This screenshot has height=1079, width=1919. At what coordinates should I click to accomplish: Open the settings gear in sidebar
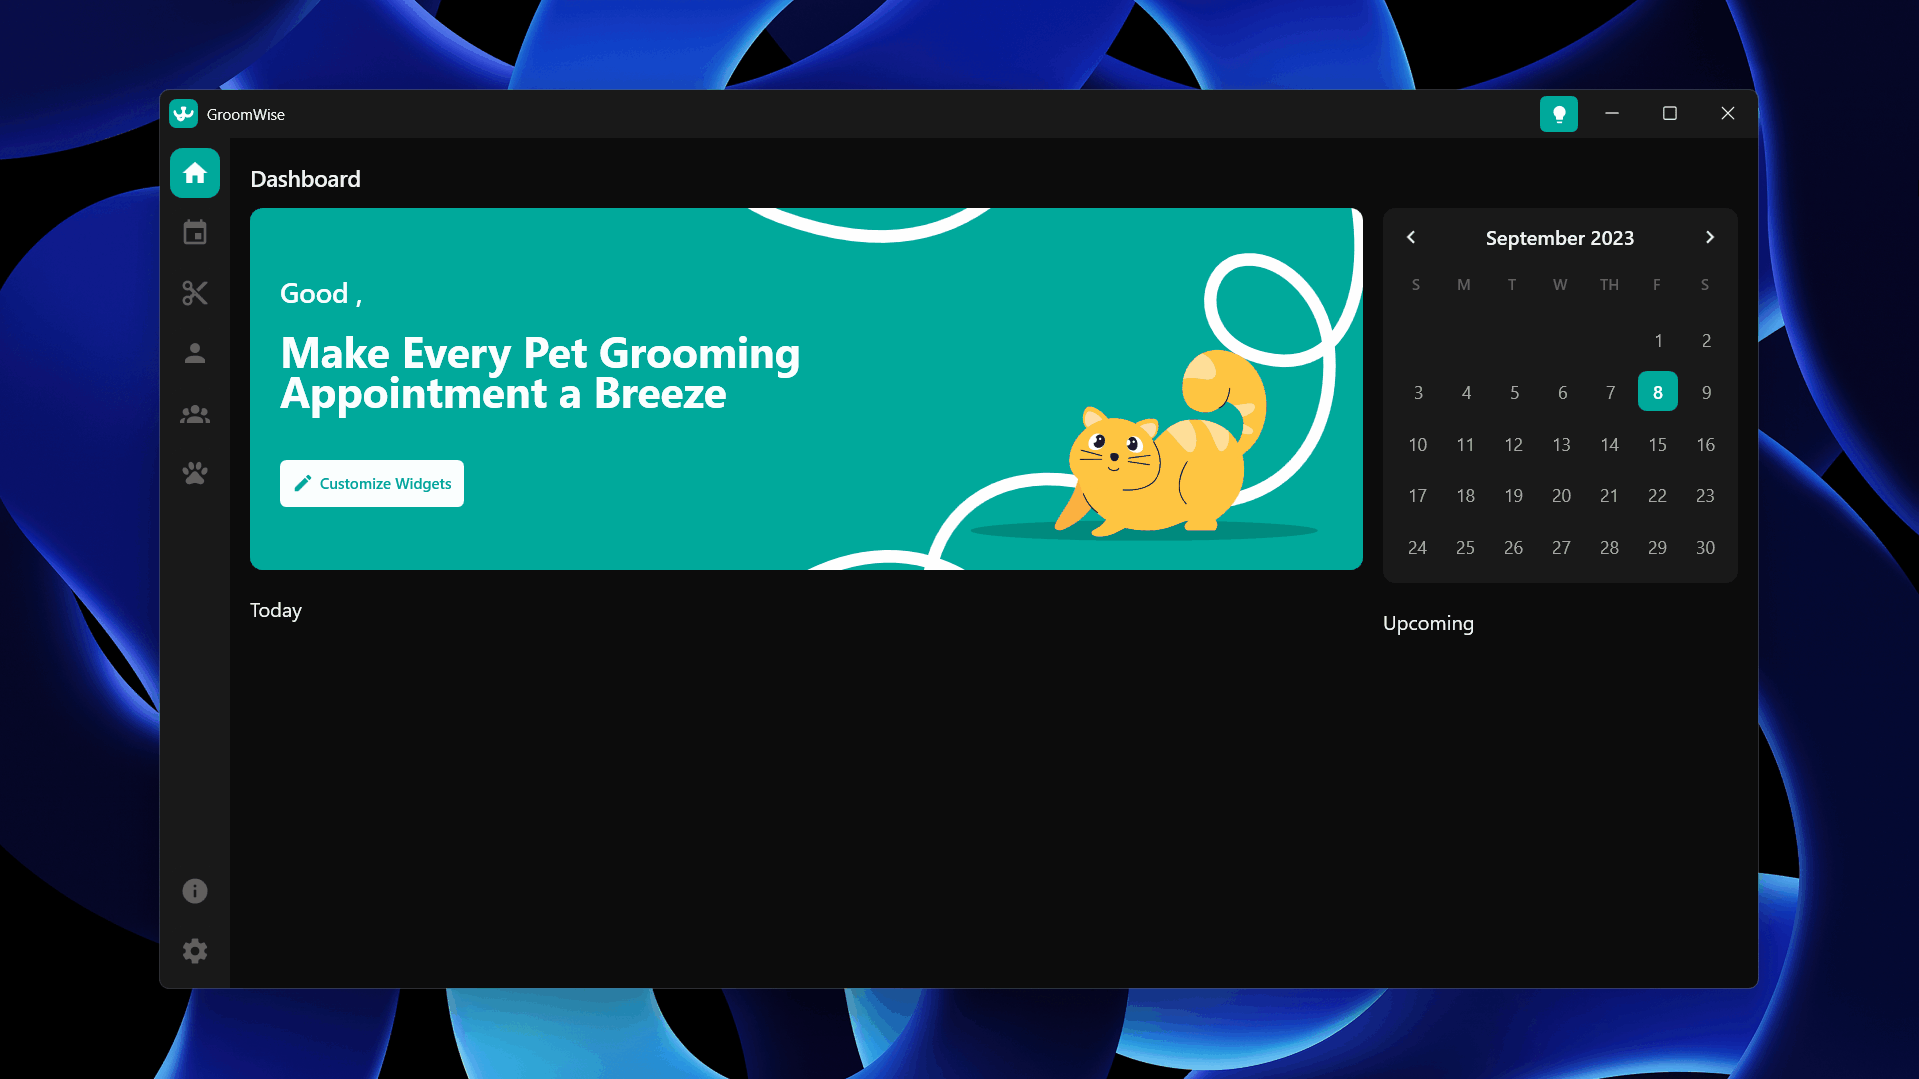(195, 951)
